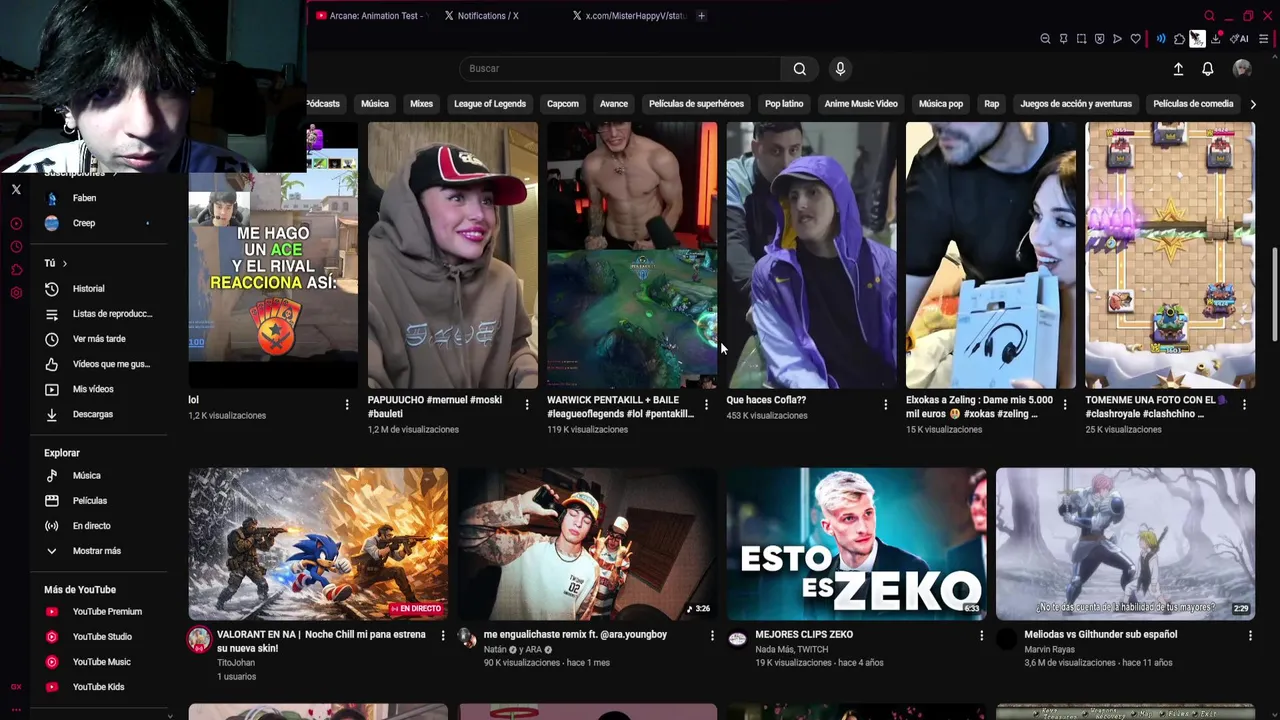1280x720 pixels.
Task: Open the account avatar menu
Action: pos(1242,68)
